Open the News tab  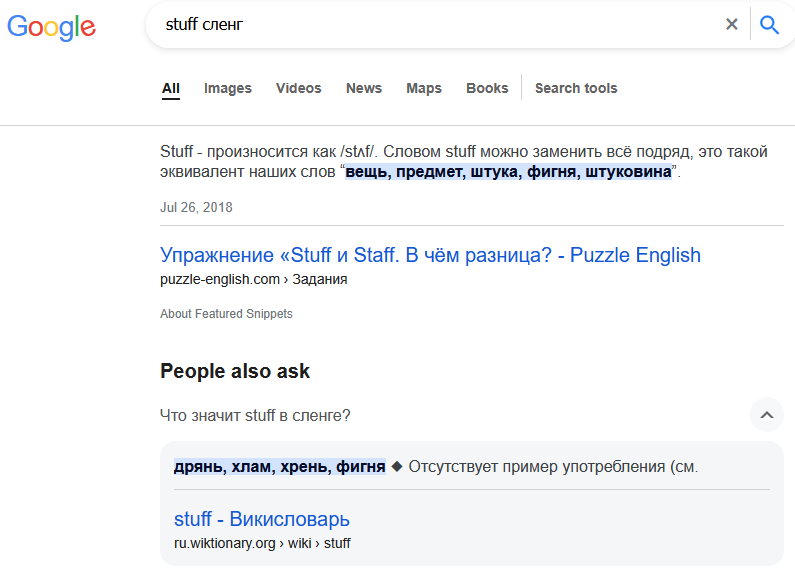pyautogui.click(x=364, y=88)
